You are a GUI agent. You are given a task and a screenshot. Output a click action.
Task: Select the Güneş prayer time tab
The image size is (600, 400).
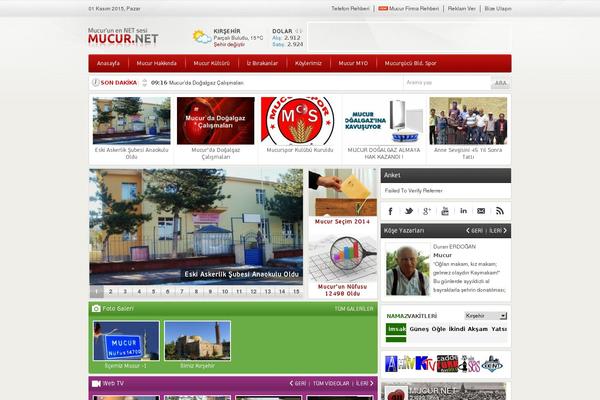pyautogui.click(x=419, y=329)
